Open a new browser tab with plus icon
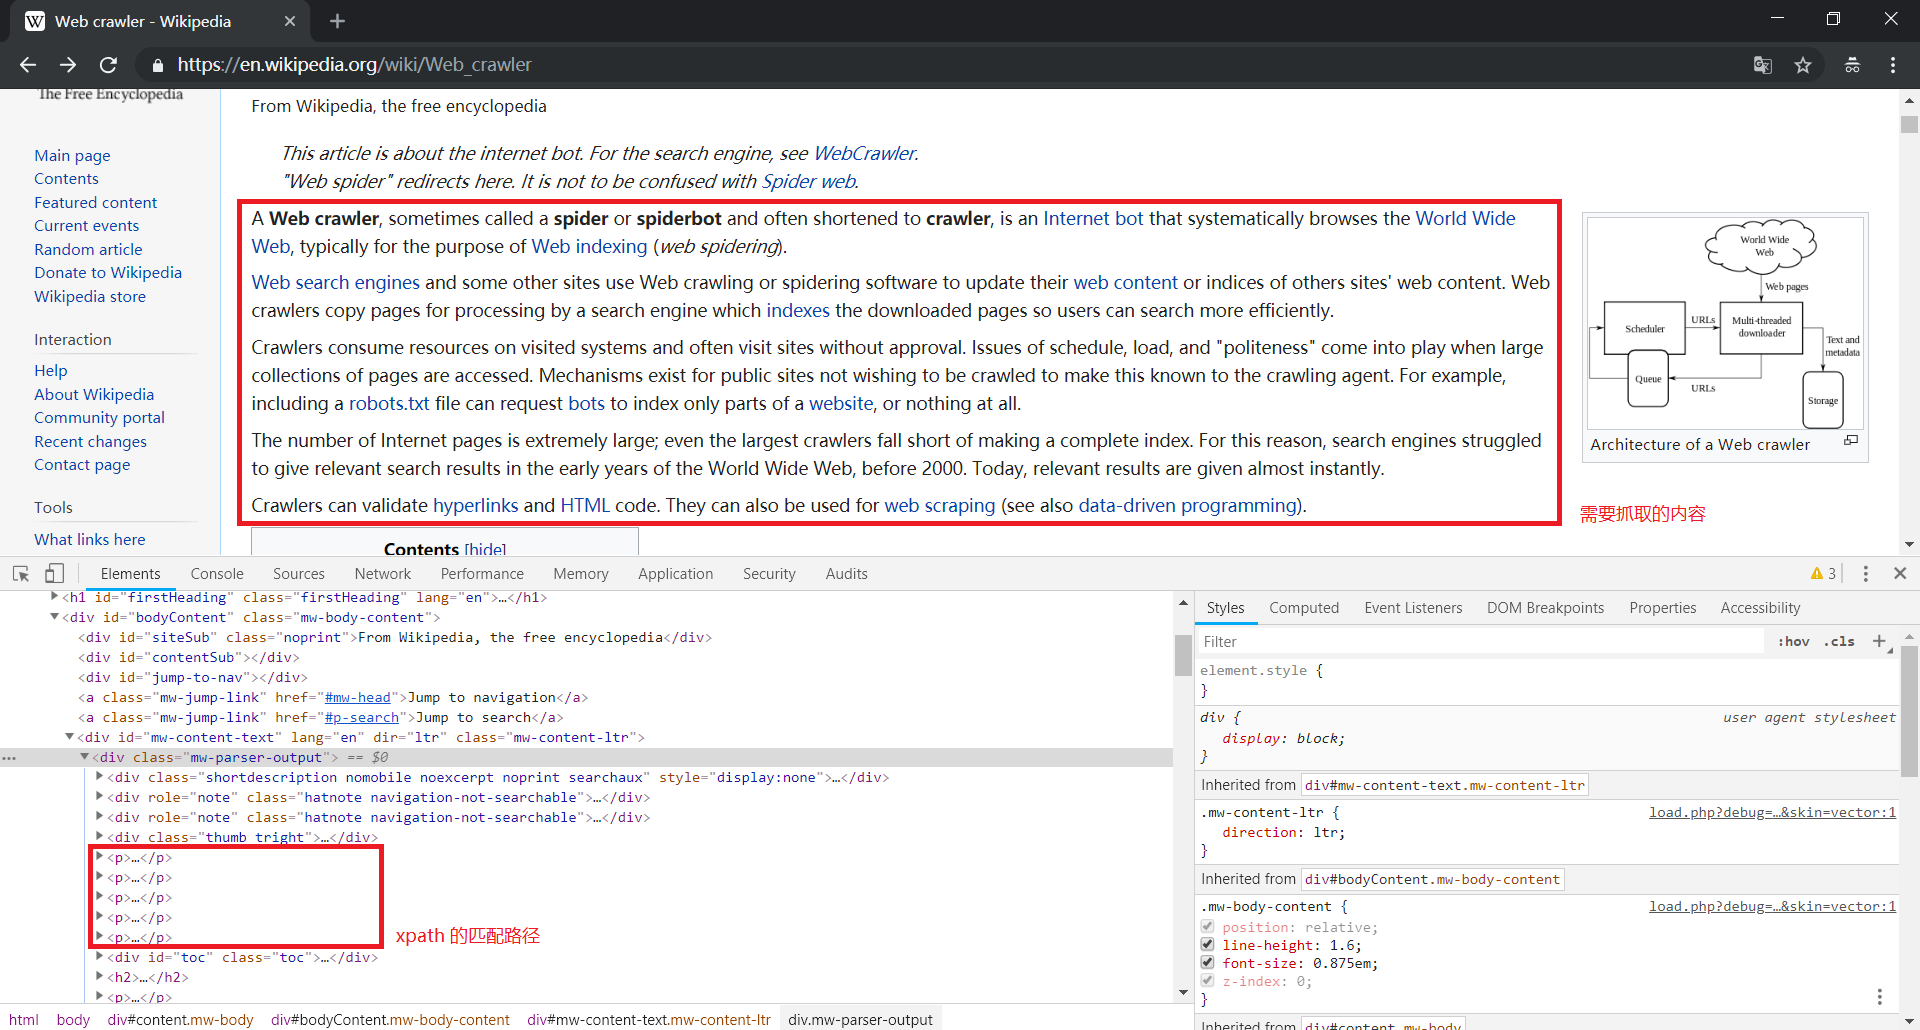This screenshot has height=1030, width=1920. click(337, 21)
